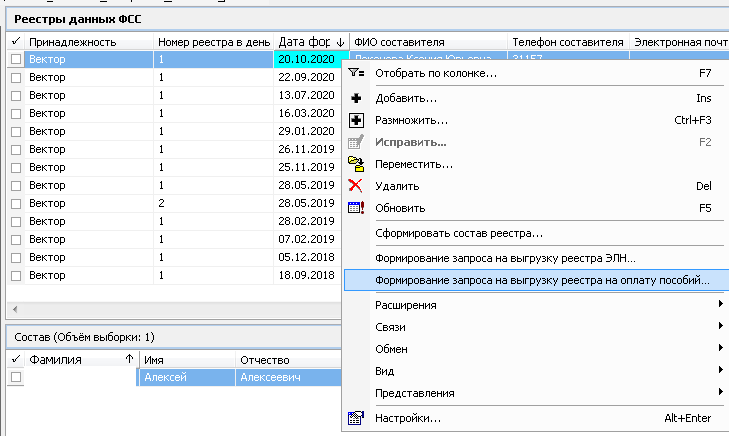Click the Размножить duplicate icon

(x=356, y=120)
